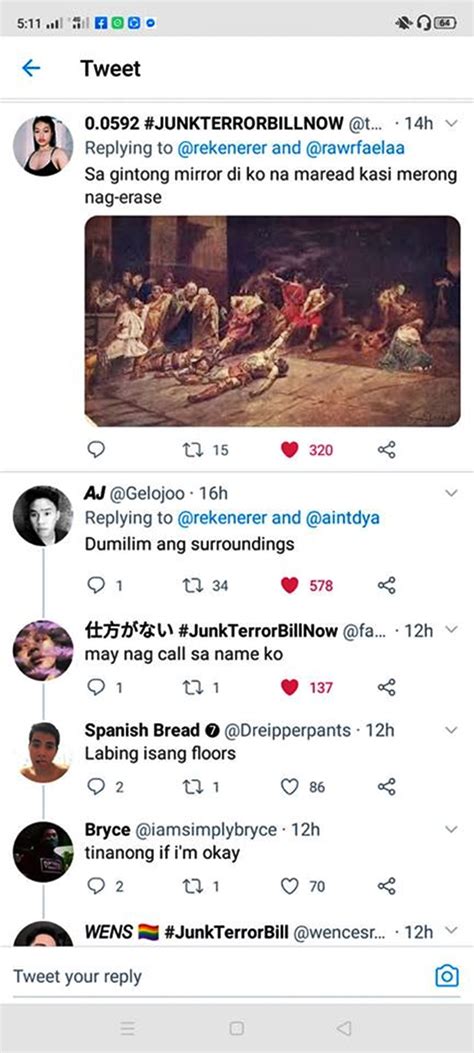Open the painting image in tweet
Image resolution: width=474 pixels, height=1053 pixels.
pos(273,321)
